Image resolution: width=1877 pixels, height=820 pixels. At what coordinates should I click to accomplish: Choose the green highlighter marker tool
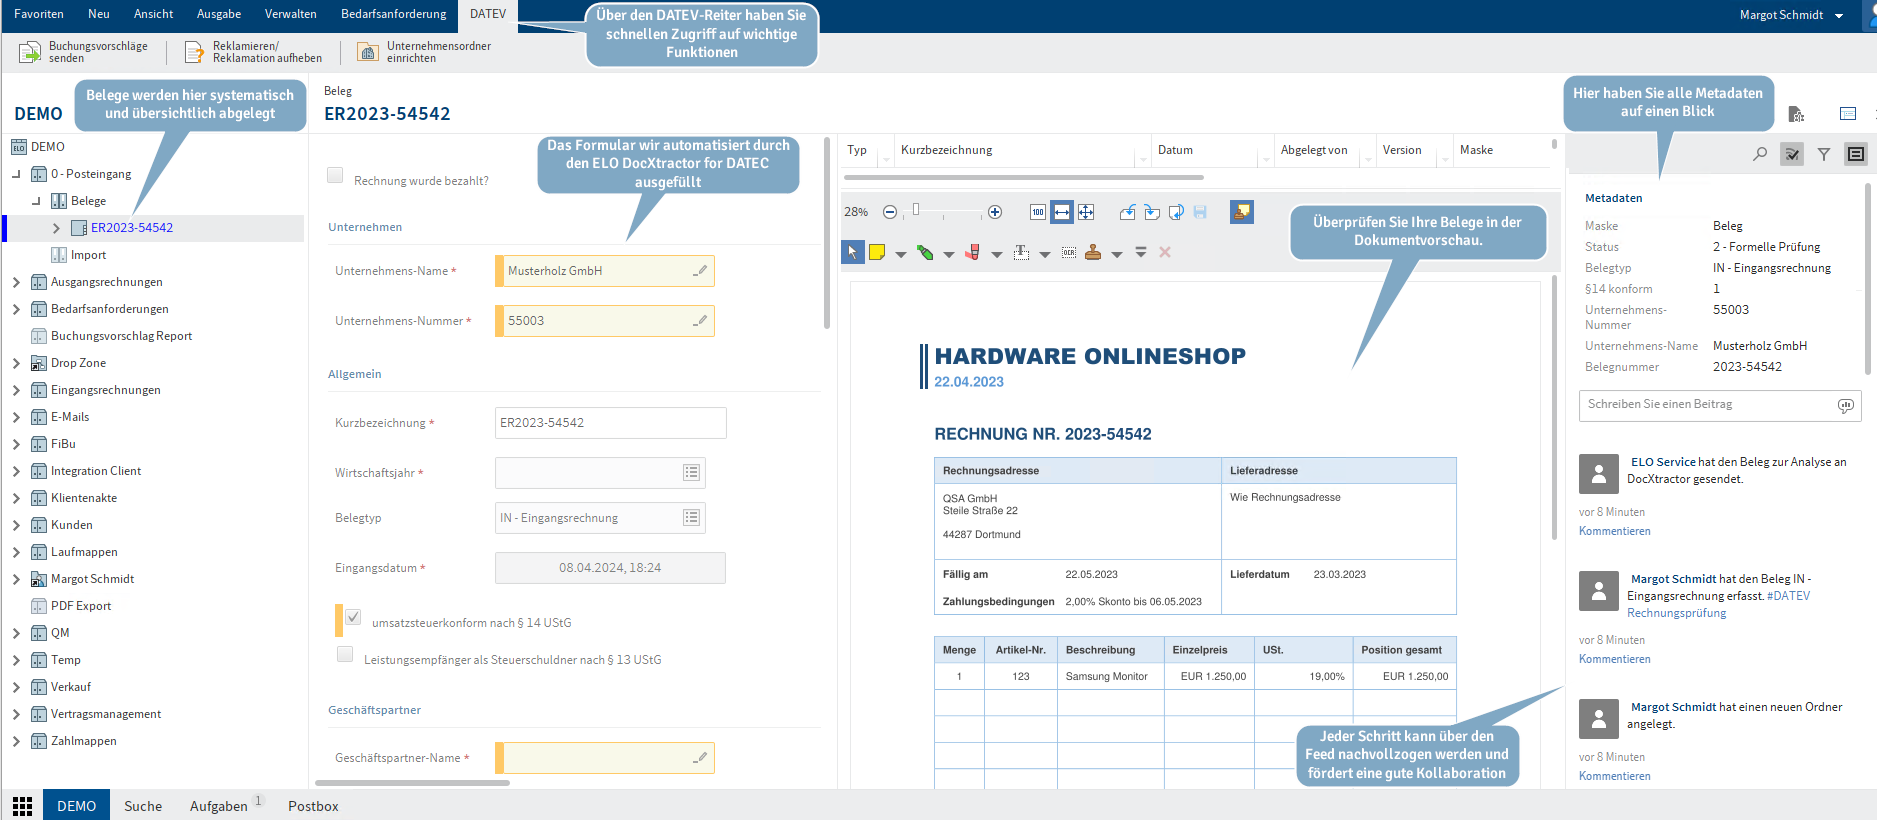[925, 252]
